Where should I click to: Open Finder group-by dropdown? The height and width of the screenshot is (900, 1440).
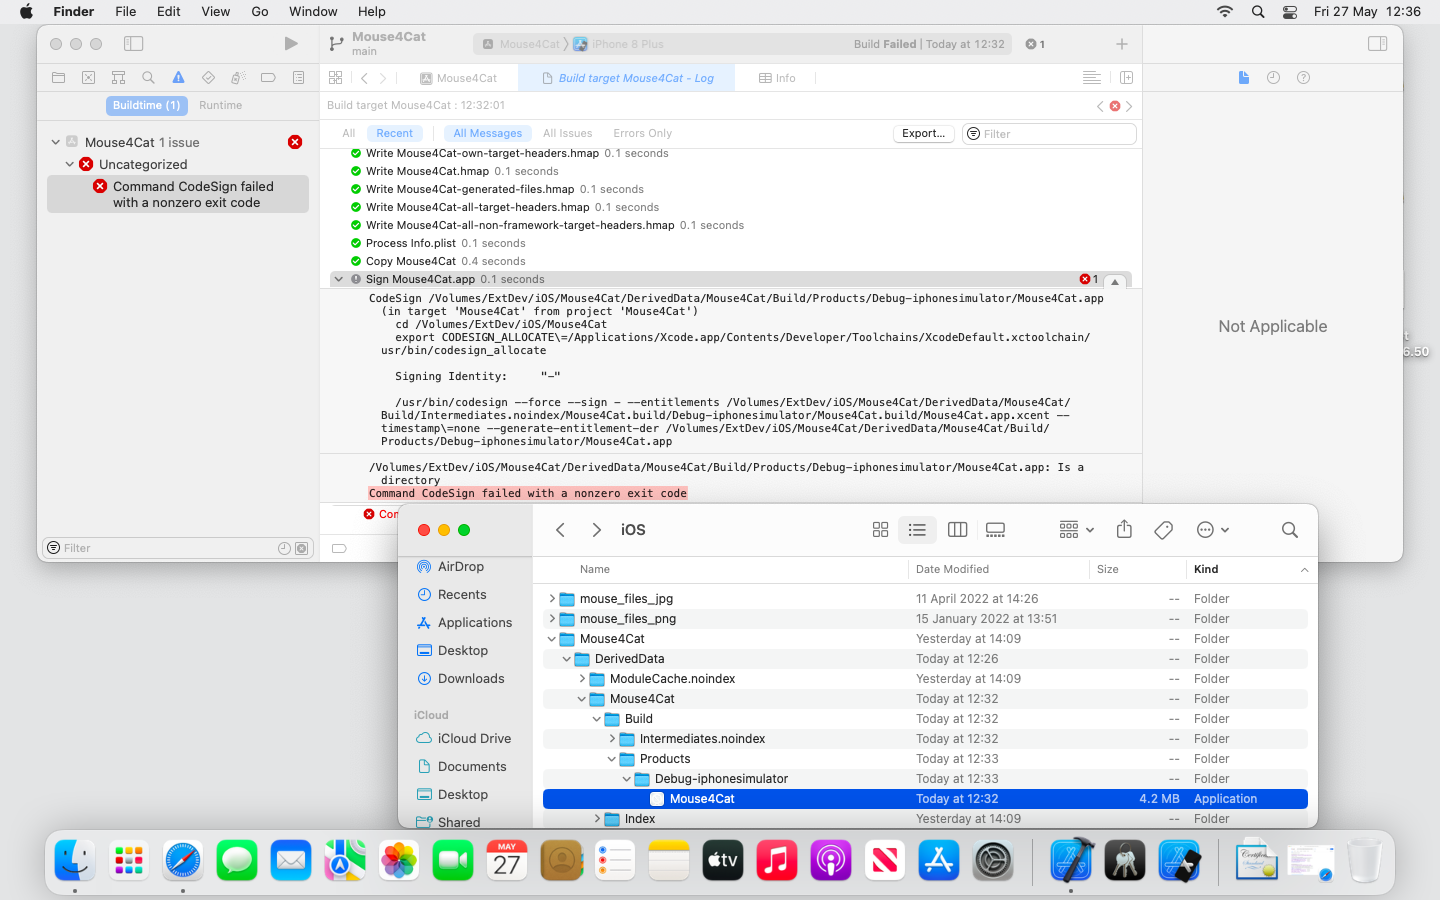[1077, 530]
